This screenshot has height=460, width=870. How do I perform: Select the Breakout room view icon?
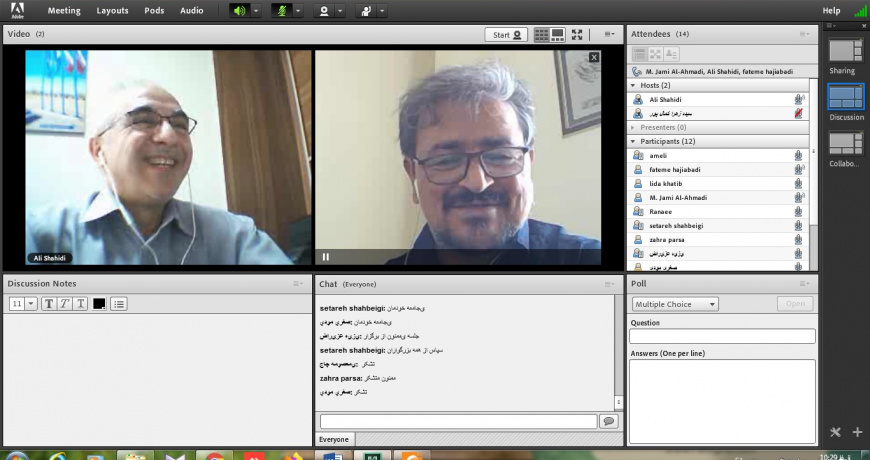coord(655,54)
